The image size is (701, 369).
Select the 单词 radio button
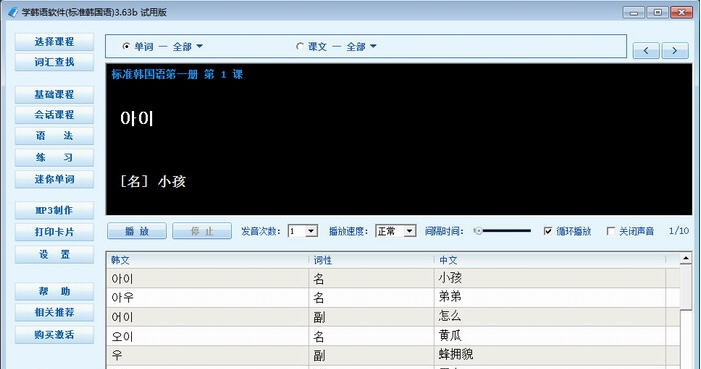click(126, 47)
